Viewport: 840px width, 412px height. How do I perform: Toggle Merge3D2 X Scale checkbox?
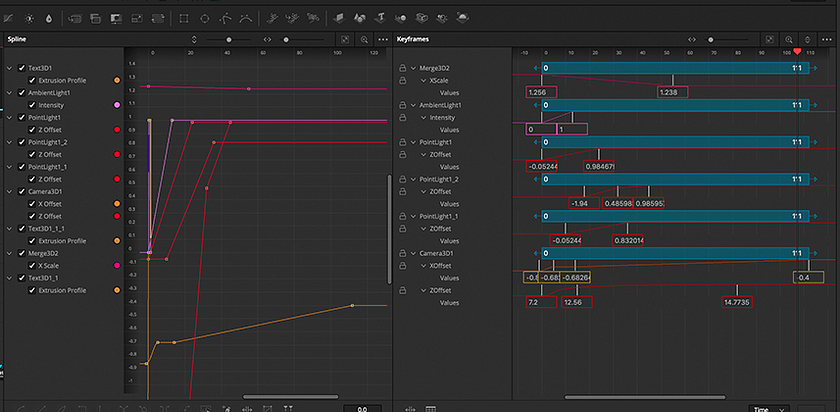click(x=32, y=265)
